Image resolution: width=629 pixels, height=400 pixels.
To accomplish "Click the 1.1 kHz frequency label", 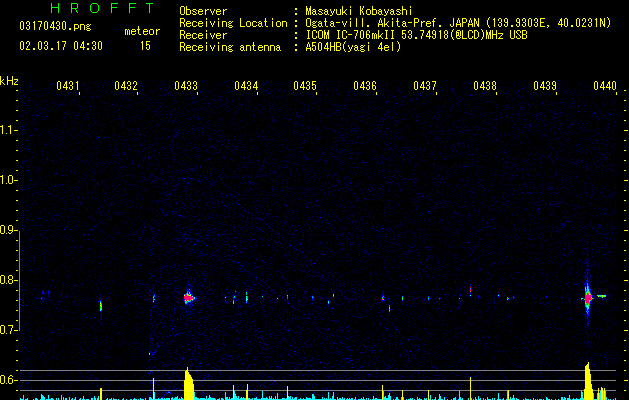I will tap(7, 130).
